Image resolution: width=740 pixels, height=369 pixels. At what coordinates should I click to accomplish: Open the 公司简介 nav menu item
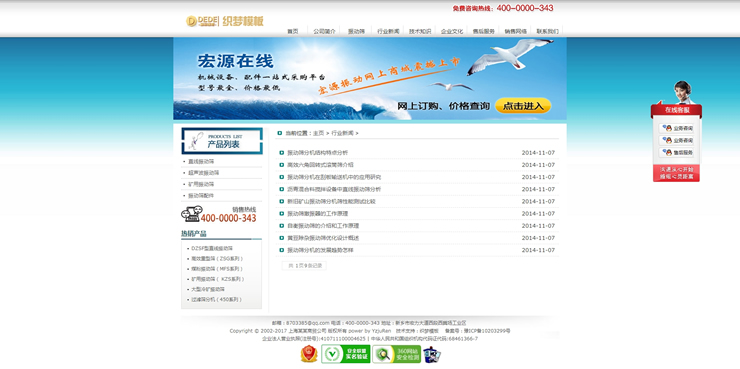(324, 31)
